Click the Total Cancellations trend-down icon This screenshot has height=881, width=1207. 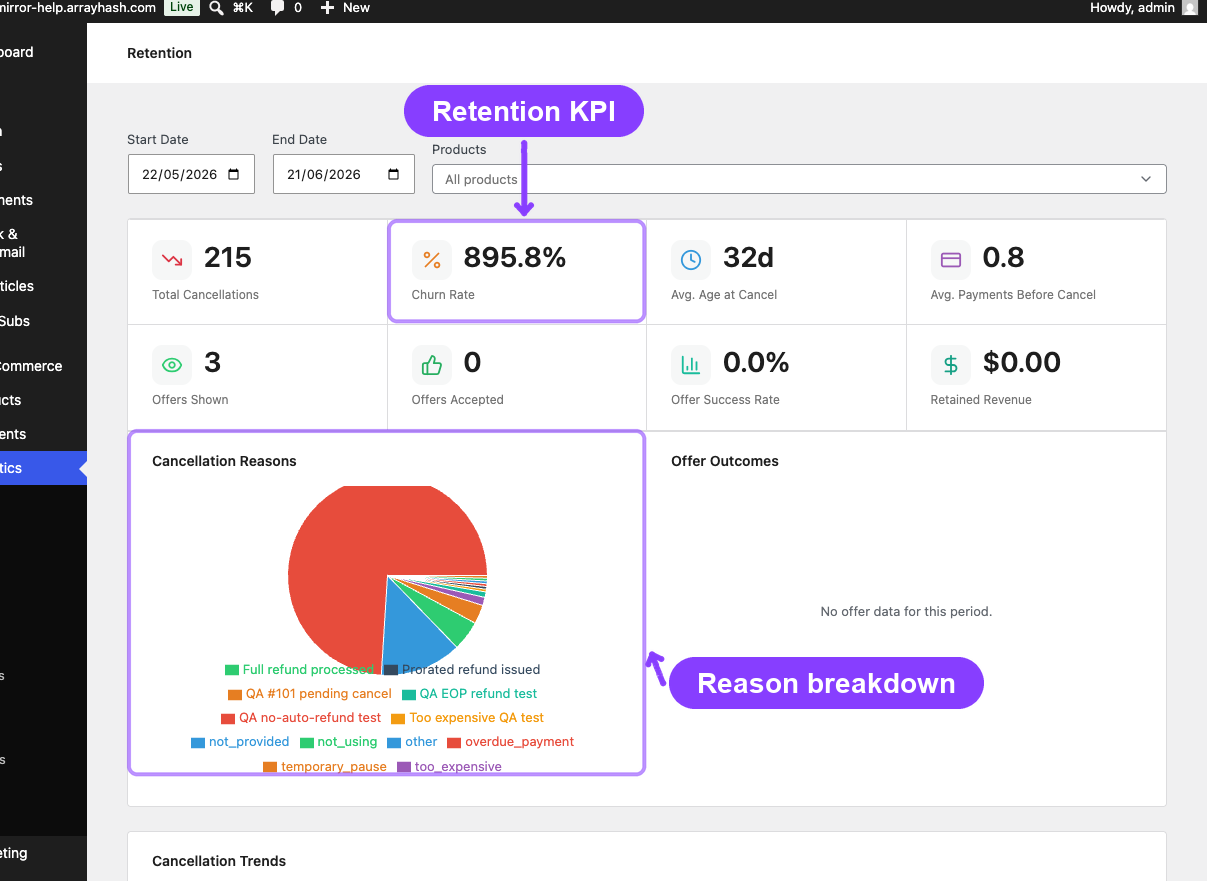(x=172, y=260)
